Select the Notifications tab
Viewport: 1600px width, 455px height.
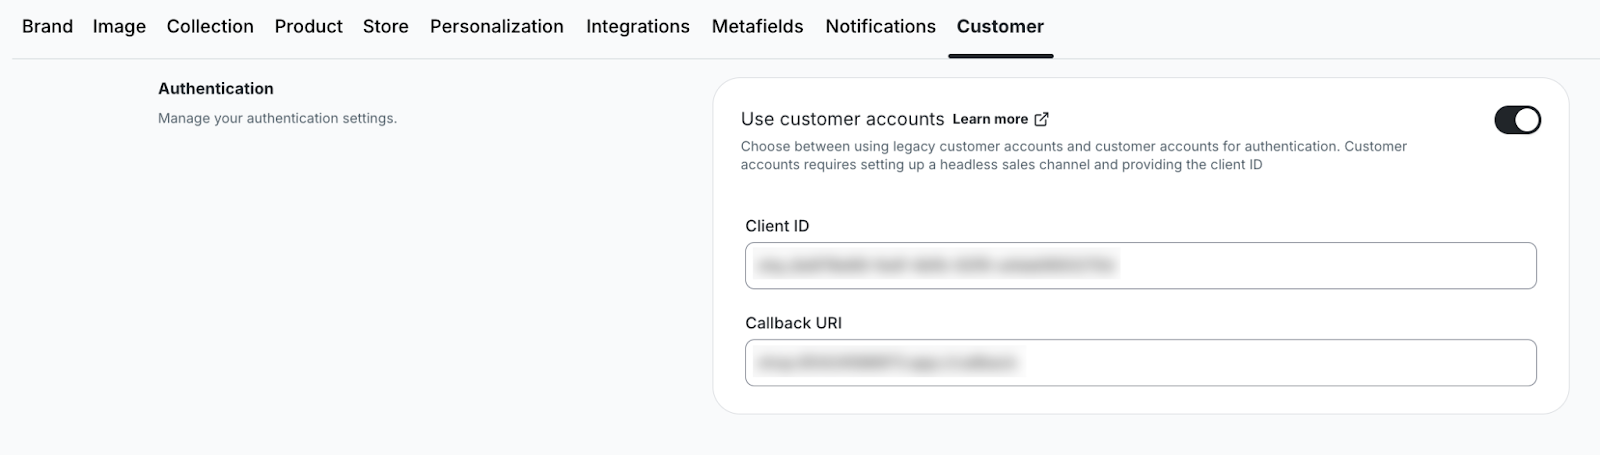pos(880,27)
